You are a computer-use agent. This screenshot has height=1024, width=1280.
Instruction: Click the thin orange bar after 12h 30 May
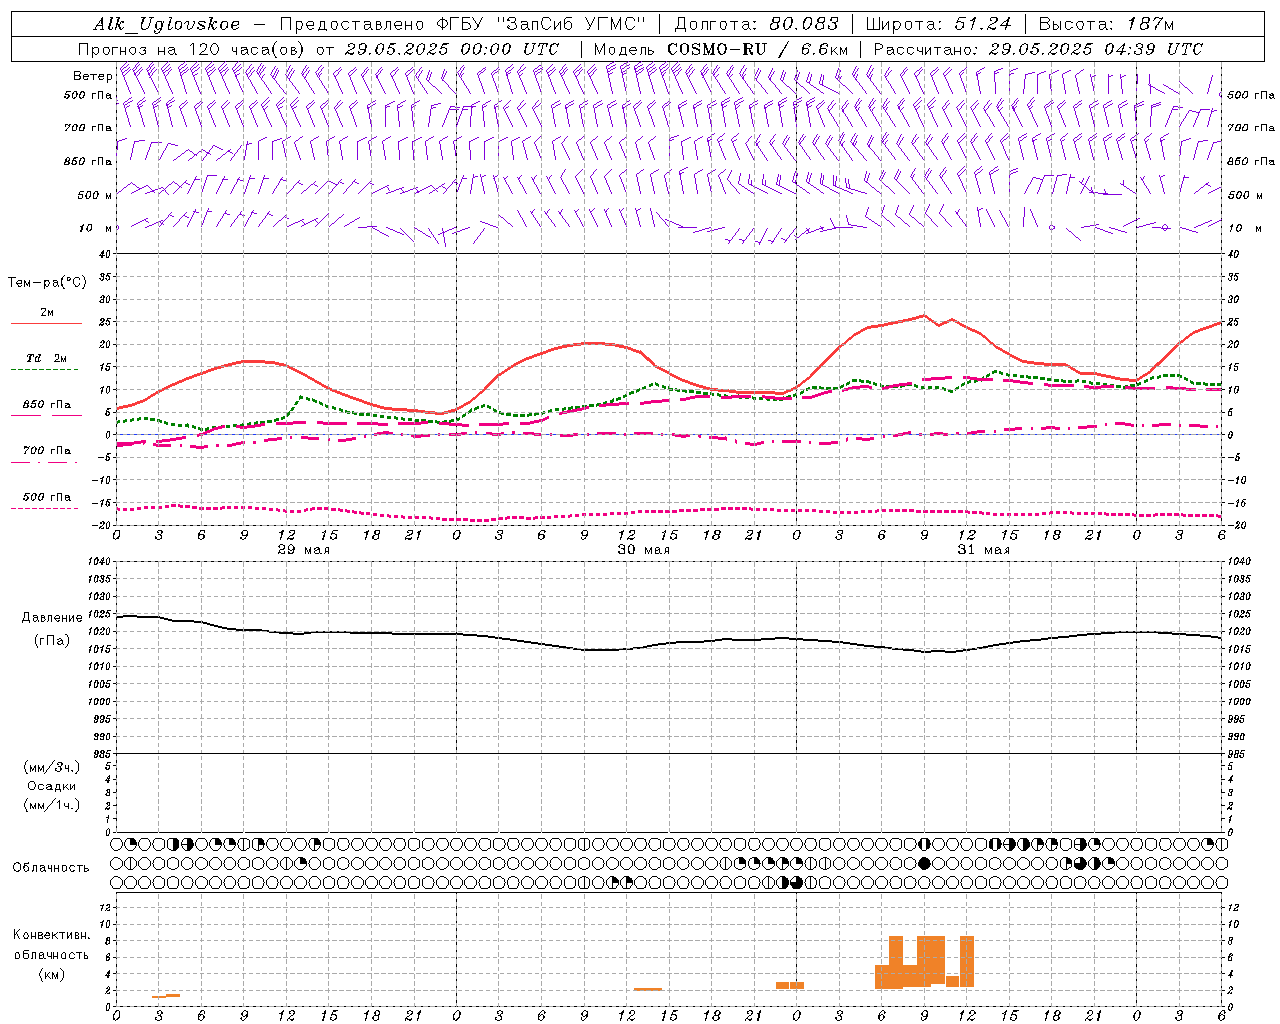648,989
